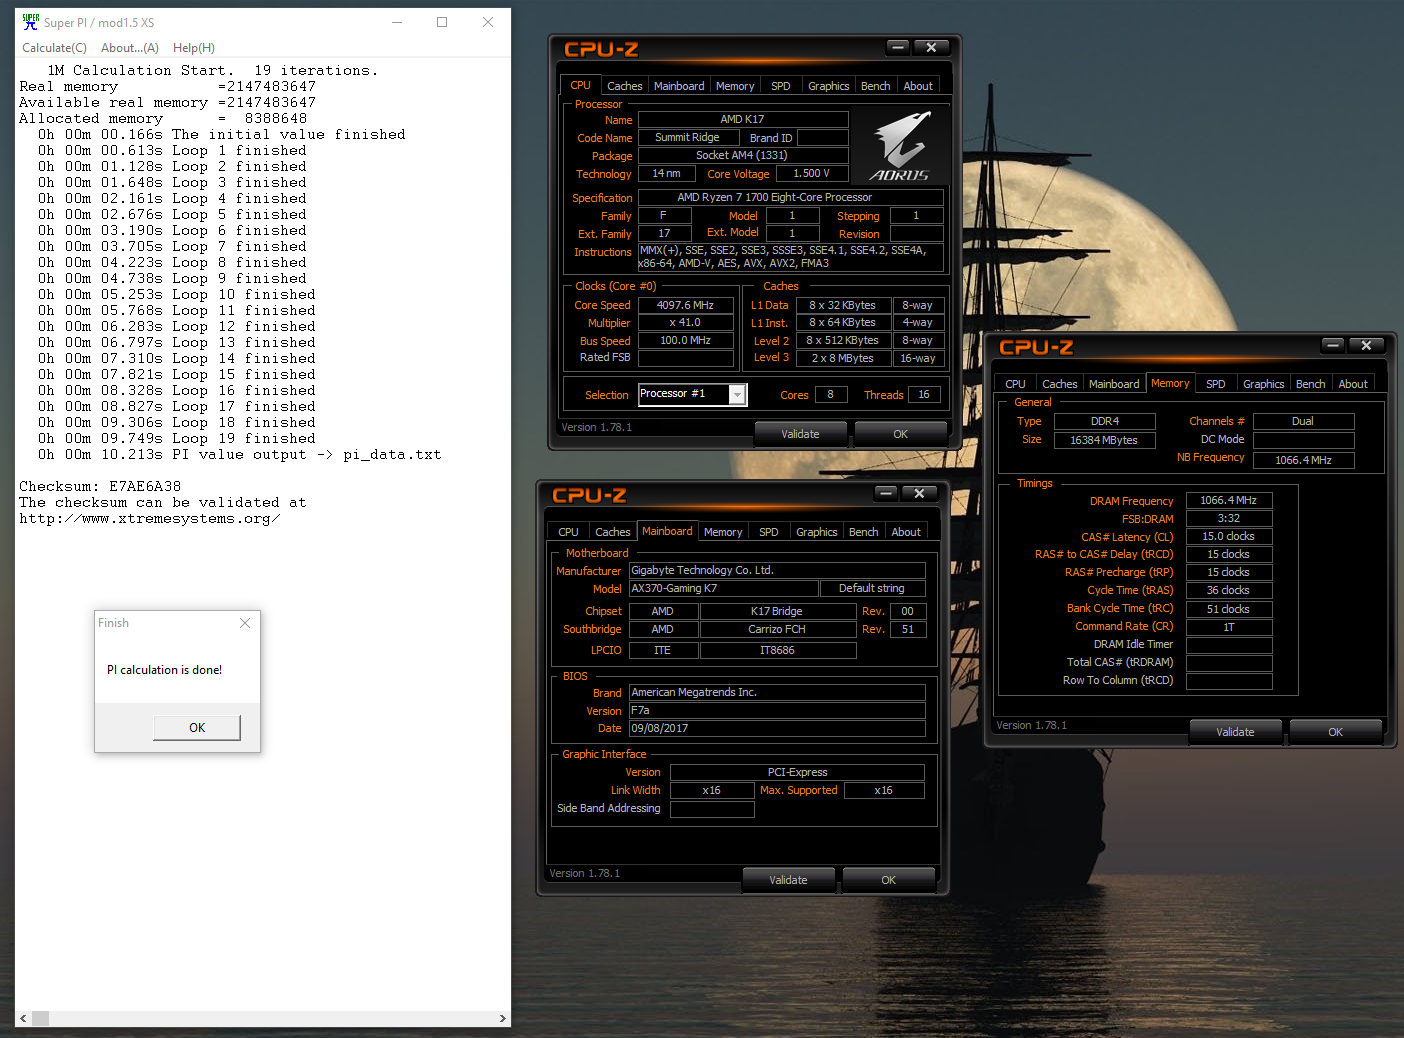Open Calculate(C) menu in Super PI

54,48
